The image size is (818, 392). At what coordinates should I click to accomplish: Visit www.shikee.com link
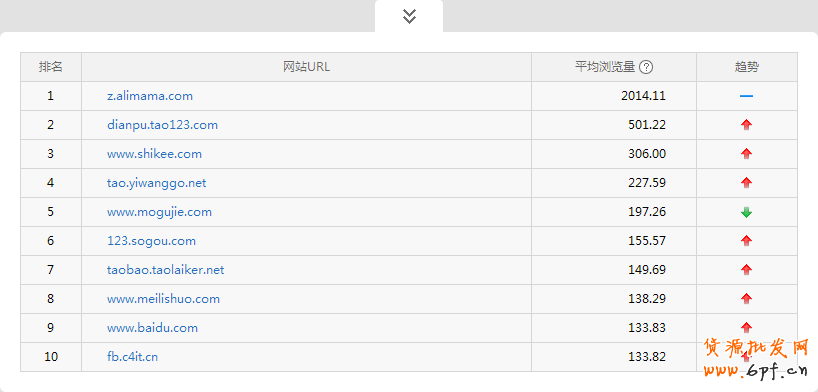tap(154, 154)
